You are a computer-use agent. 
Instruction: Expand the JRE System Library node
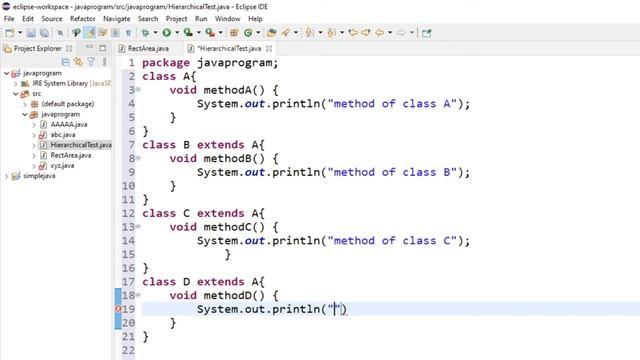tap(16, 84)
